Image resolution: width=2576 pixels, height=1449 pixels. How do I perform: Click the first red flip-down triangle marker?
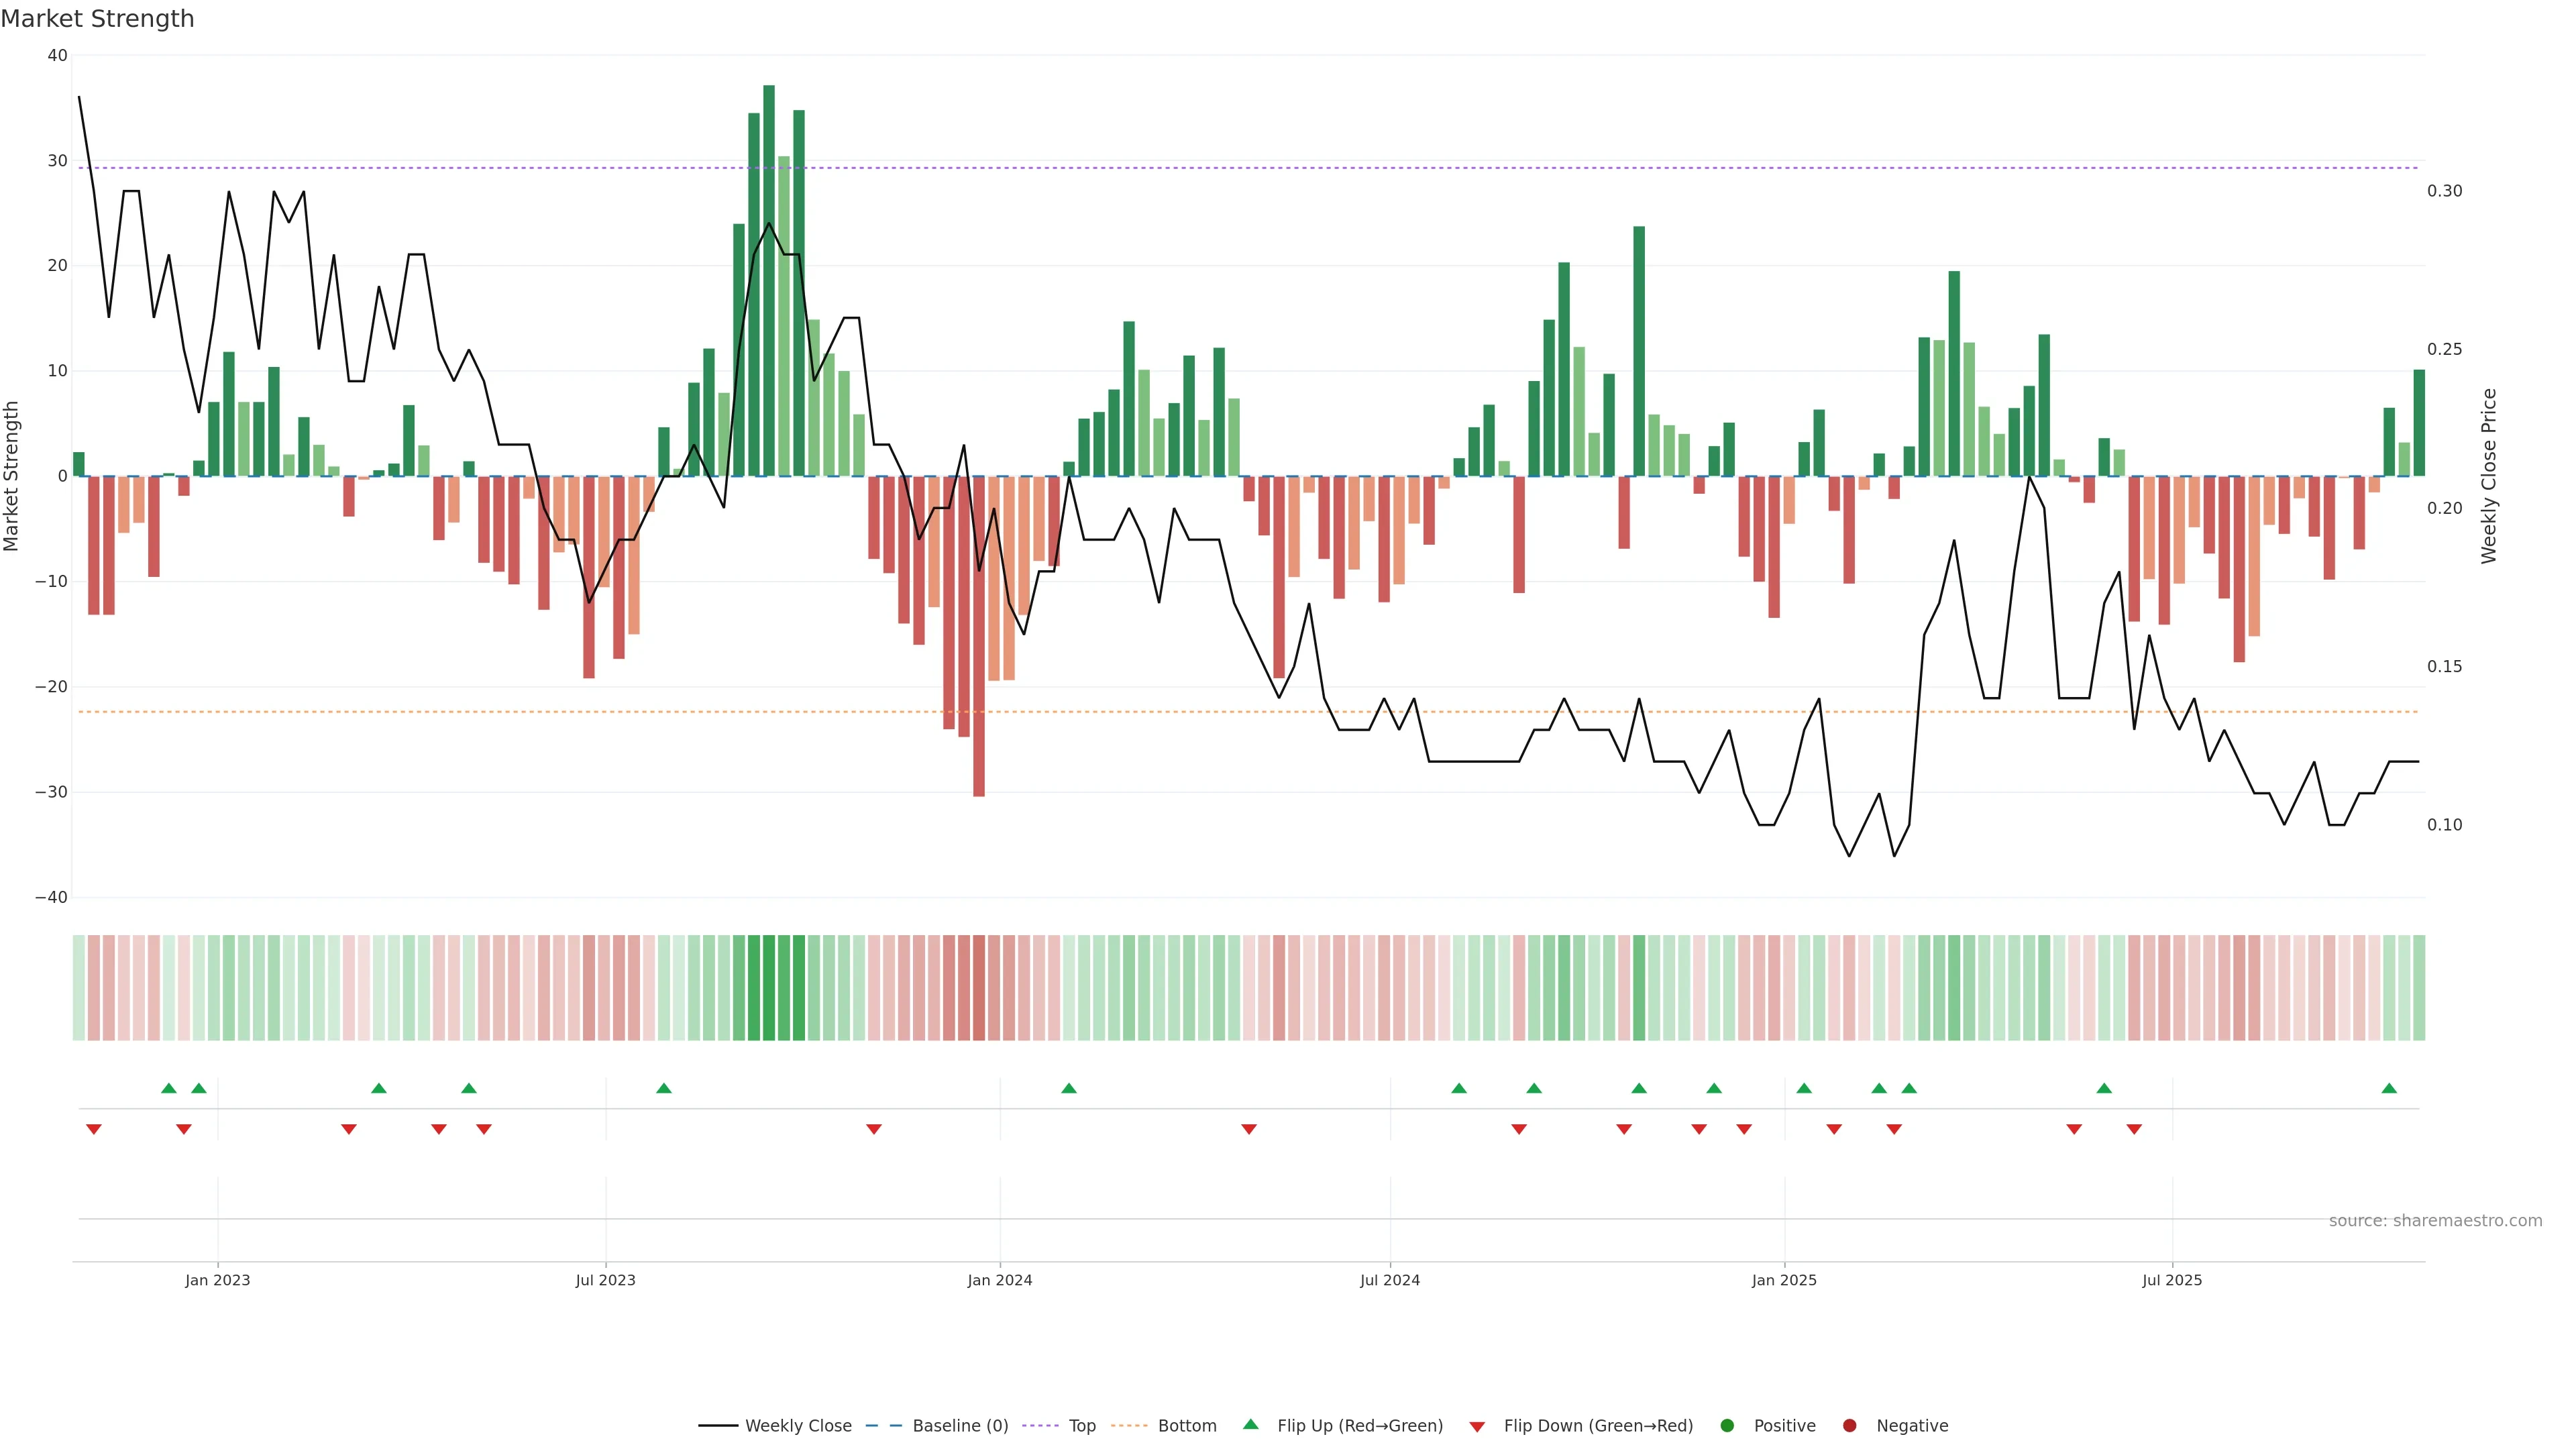coord(94,1129)
